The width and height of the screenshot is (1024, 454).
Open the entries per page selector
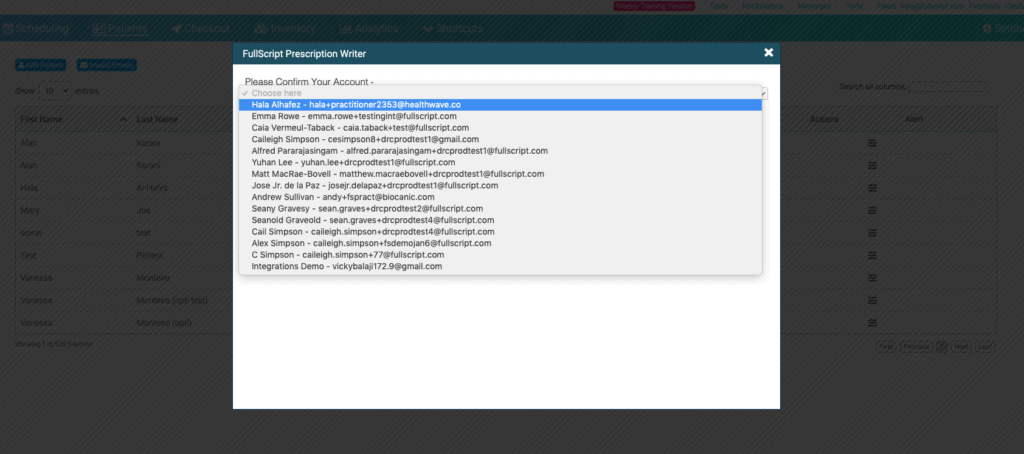pyautogui.click(x=55, y=91)
